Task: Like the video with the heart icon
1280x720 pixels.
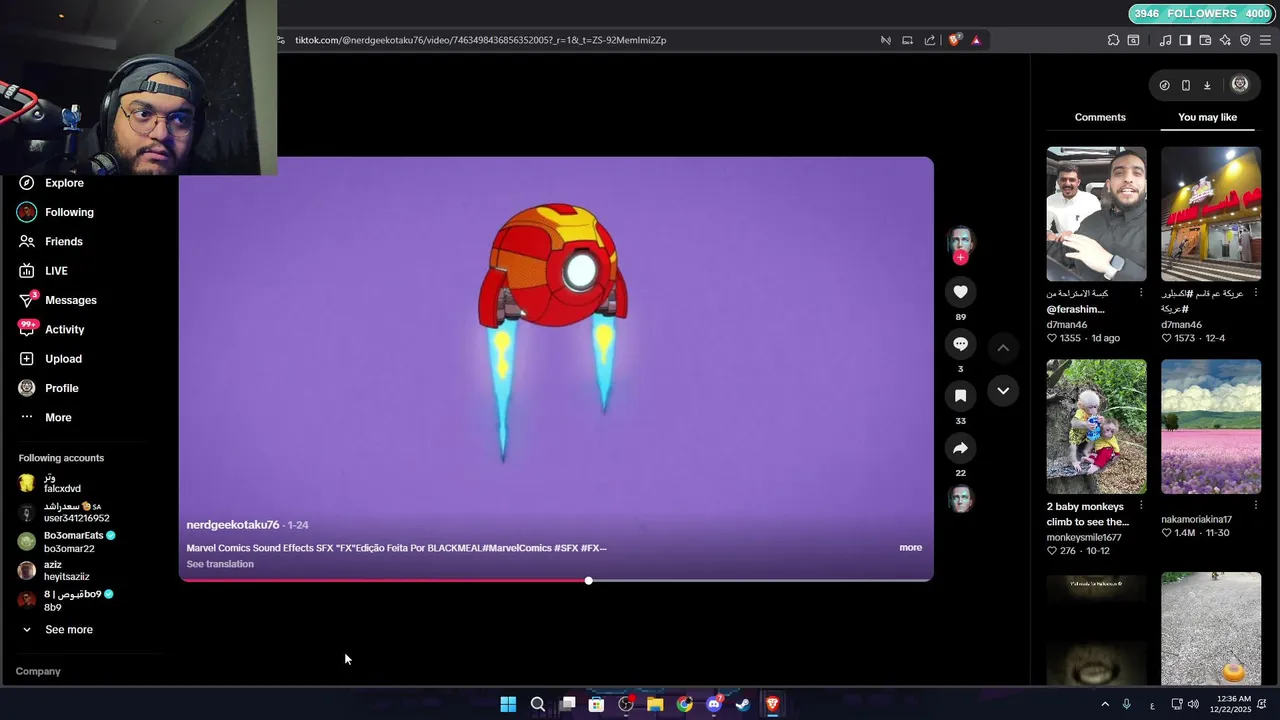Action: [960, 291]
